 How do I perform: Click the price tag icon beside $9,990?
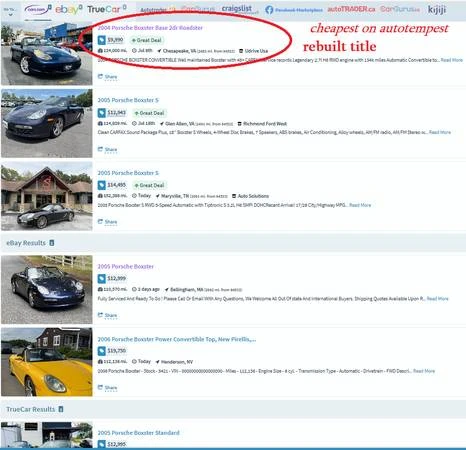[x=102, y=40]
